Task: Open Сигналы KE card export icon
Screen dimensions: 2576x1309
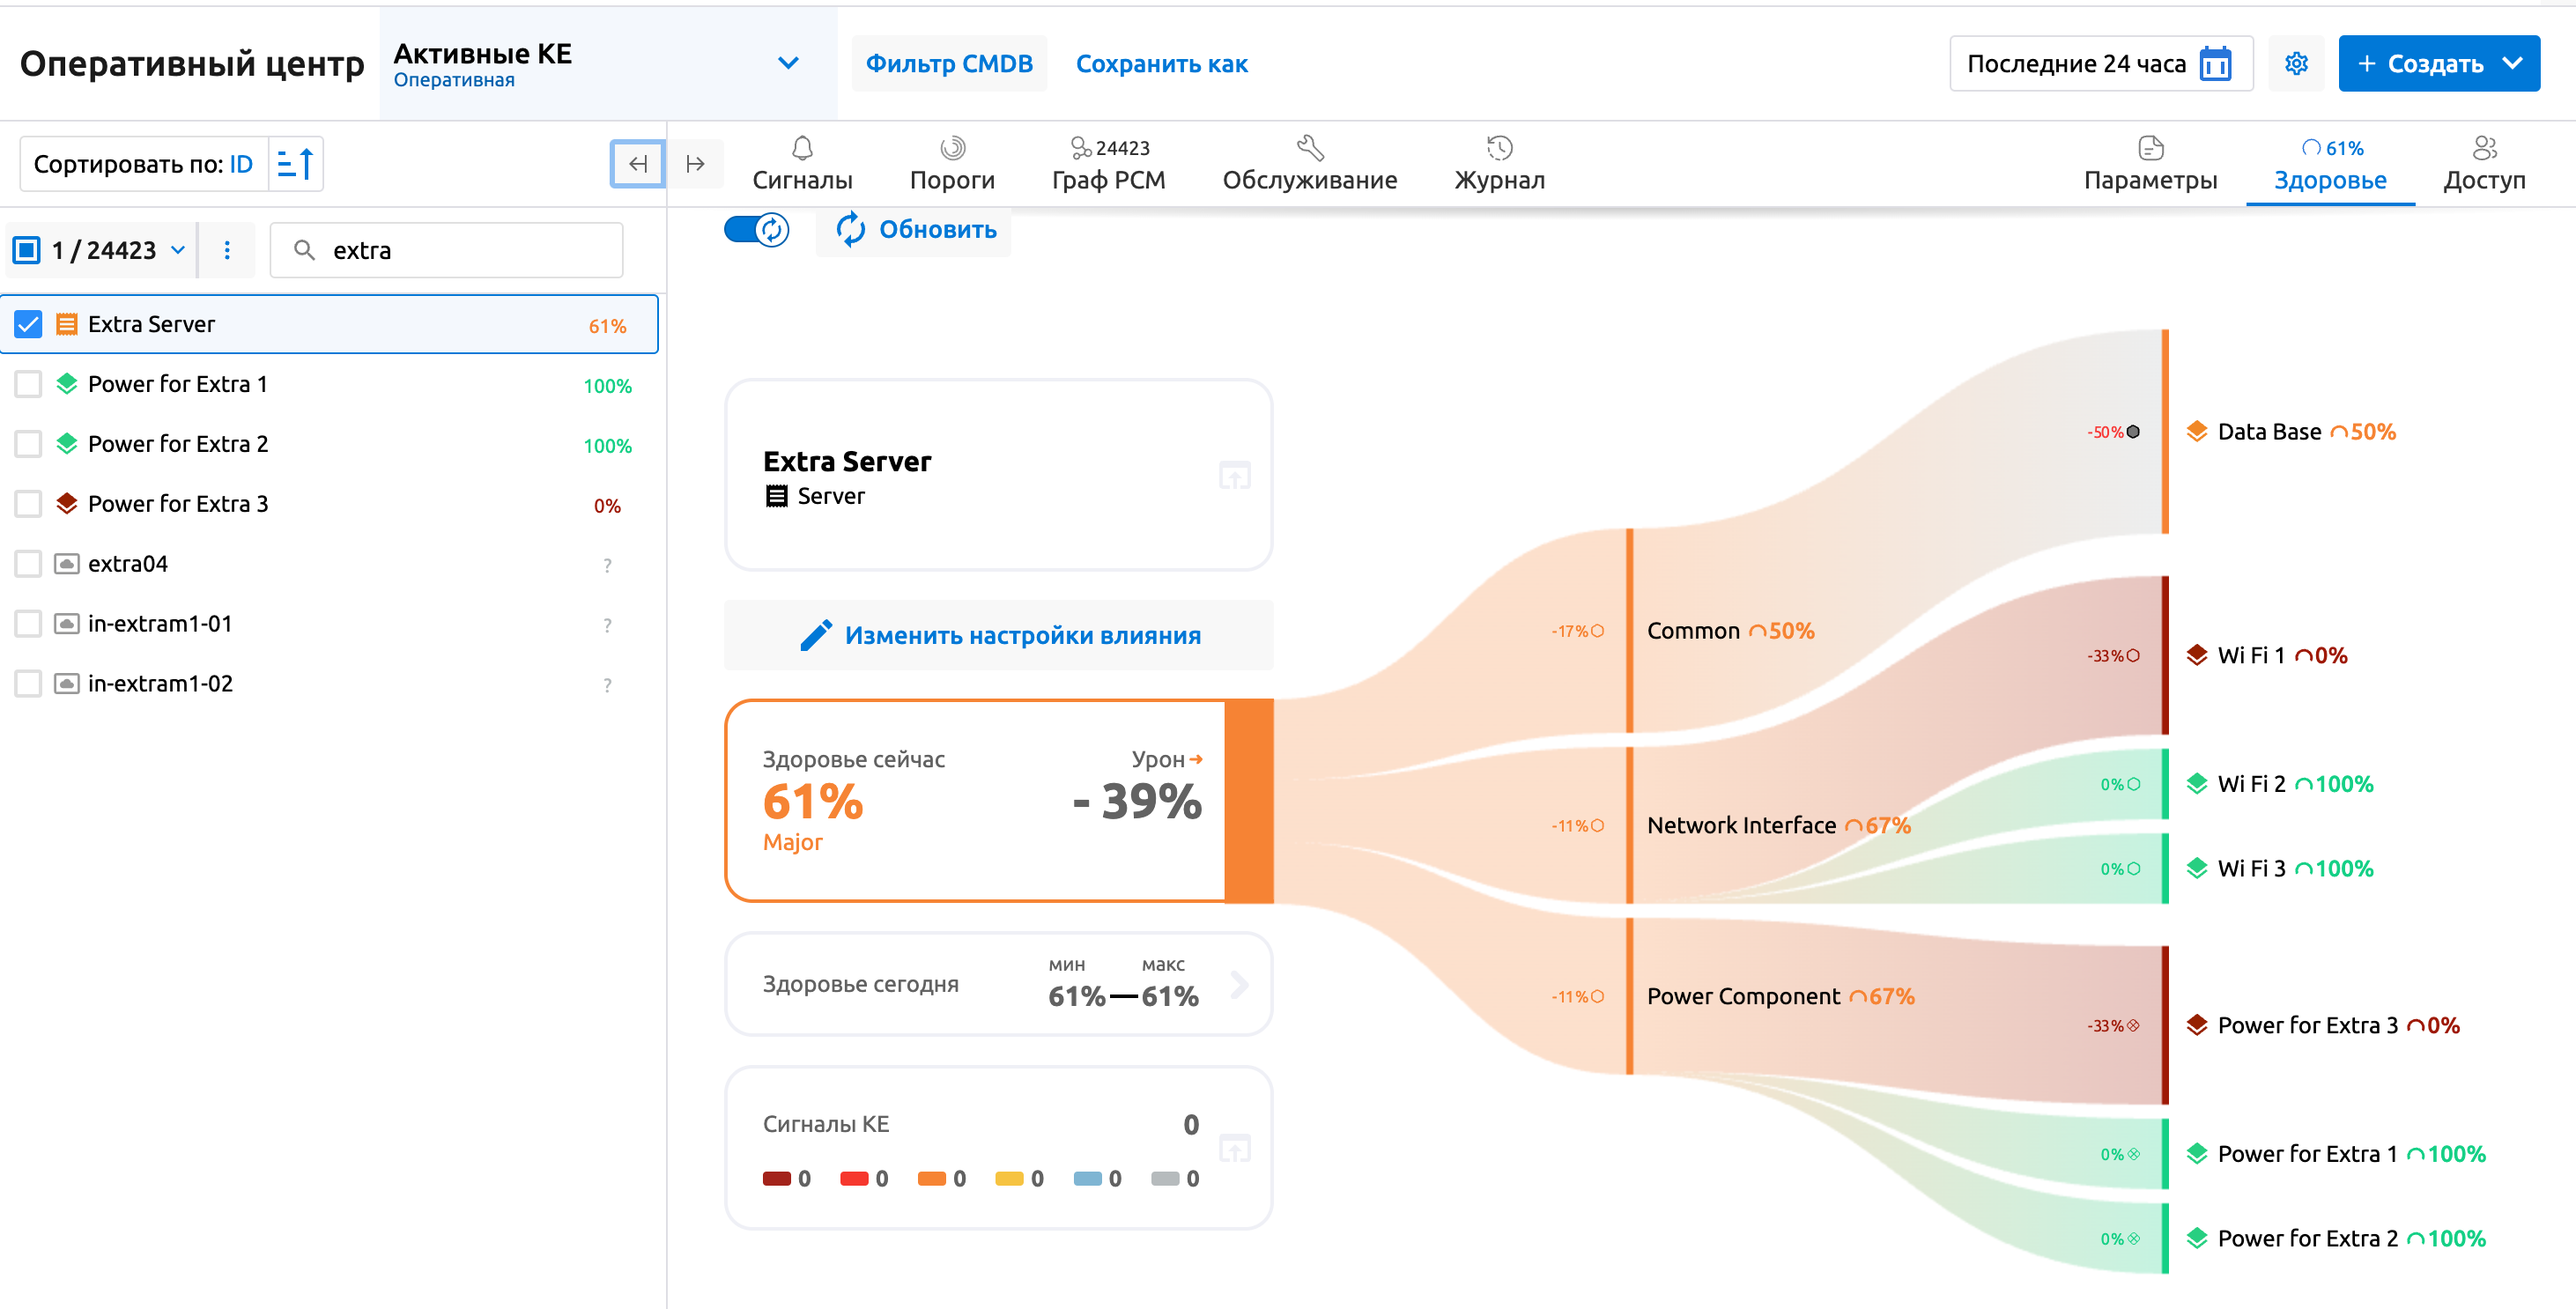Action: (1235, 1148)
